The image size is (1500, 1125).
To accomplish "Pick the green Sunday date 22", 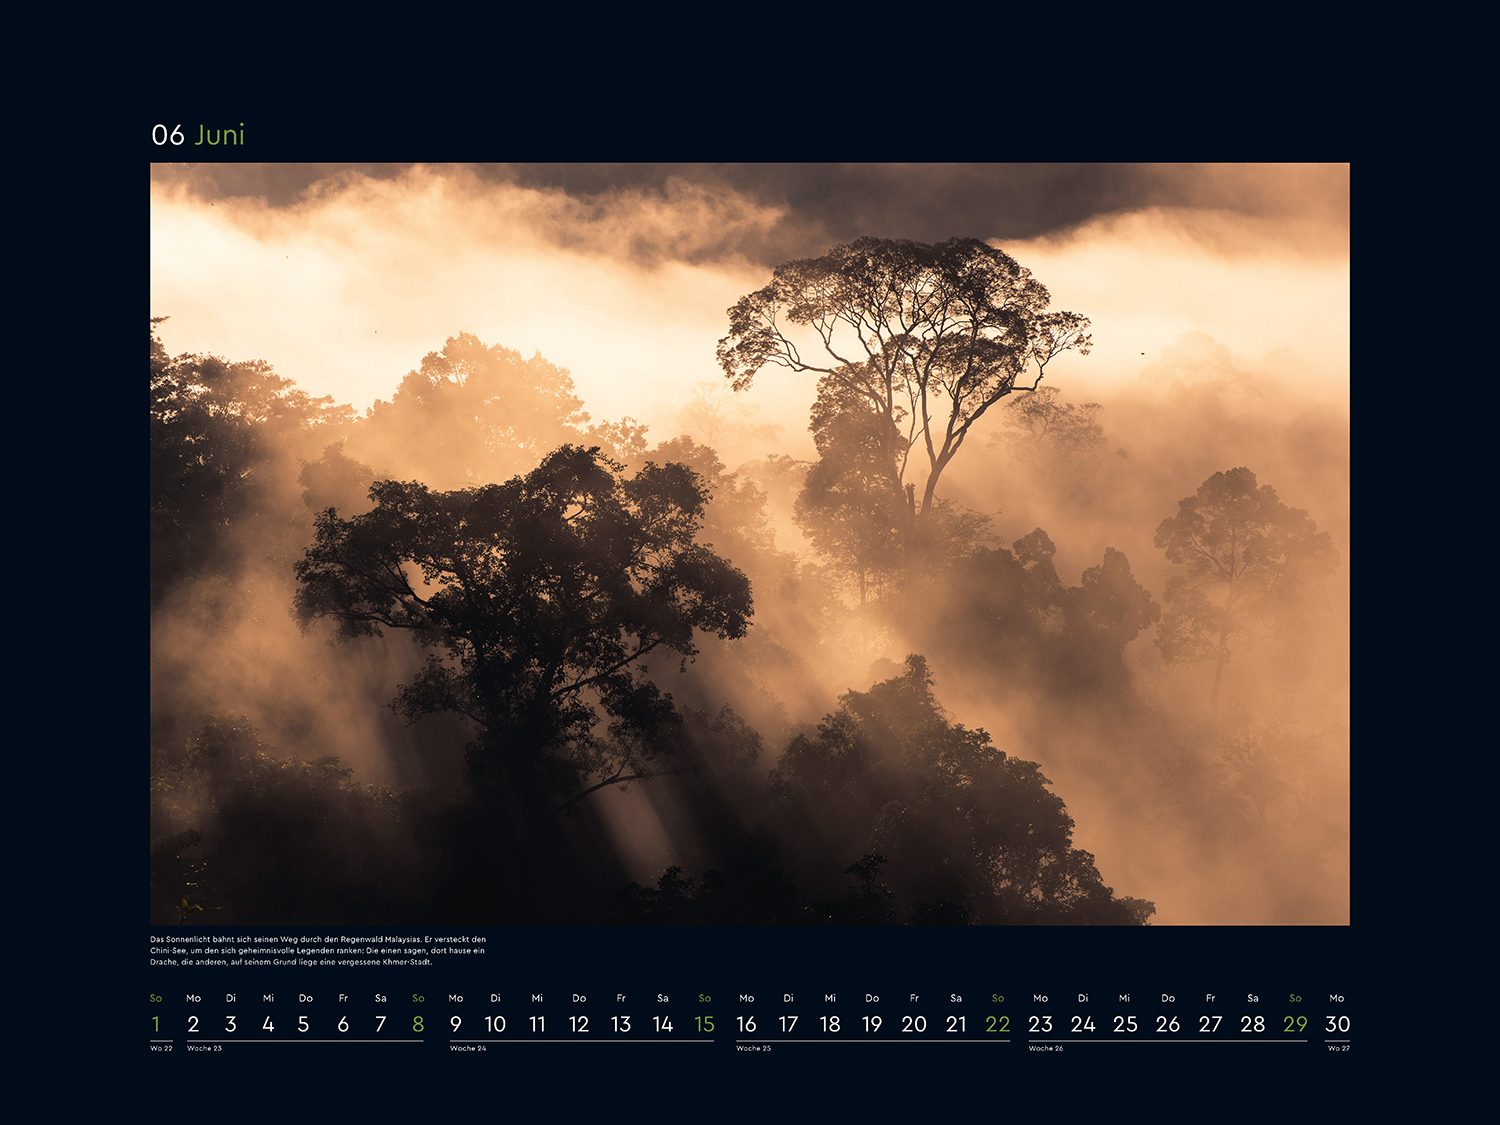I will pyautogui.click(x=998, y=1024).
